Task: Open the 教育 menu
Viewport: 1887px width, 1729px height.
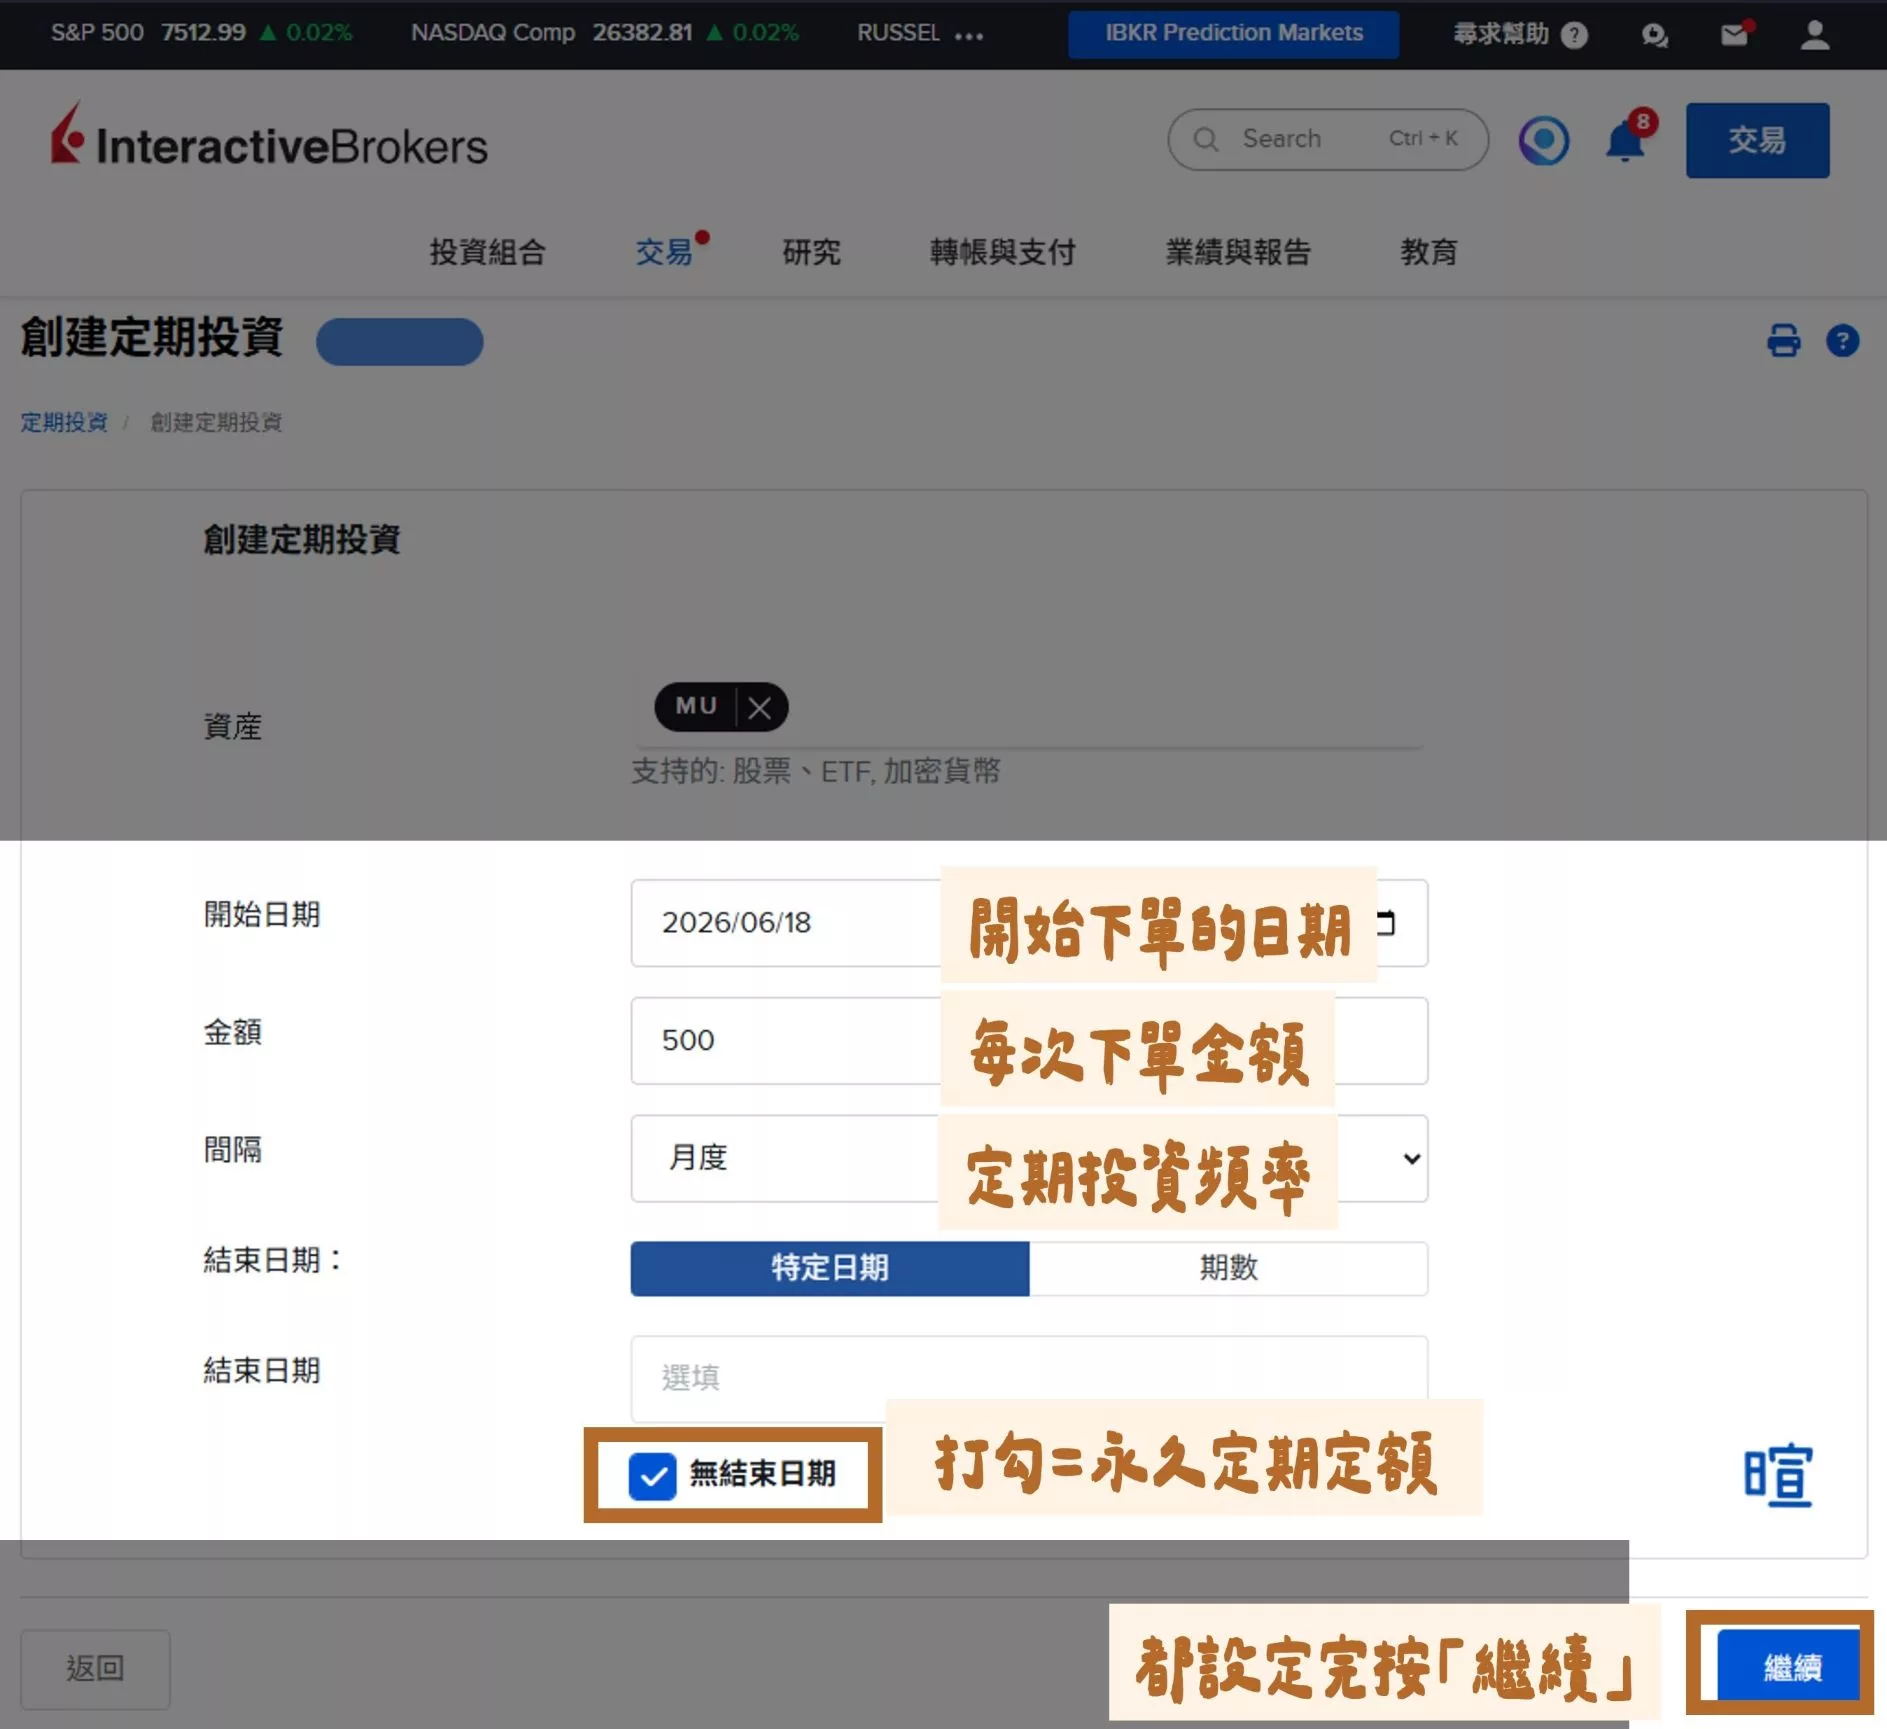Action: (1429, 252)
